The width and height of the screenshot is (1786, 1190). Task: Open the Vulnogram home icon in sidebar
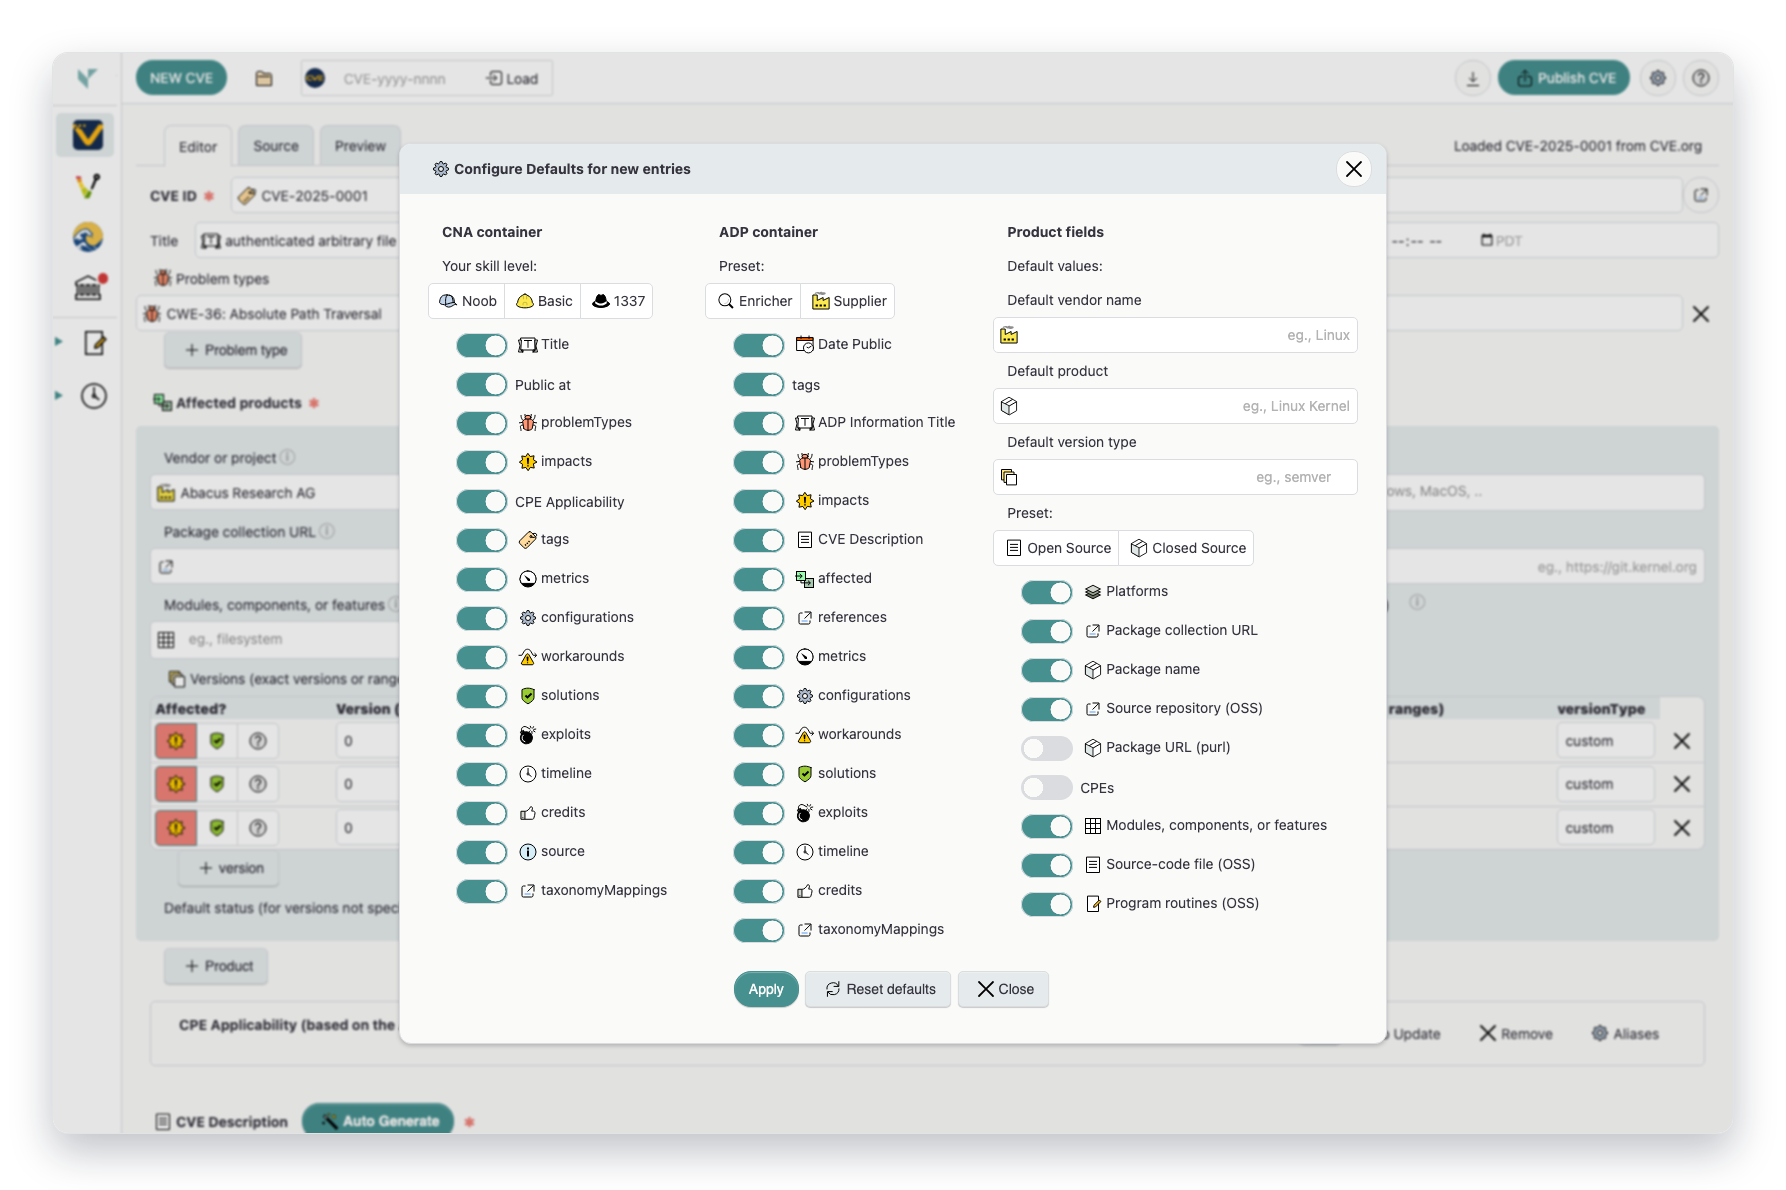coord(86,135)
